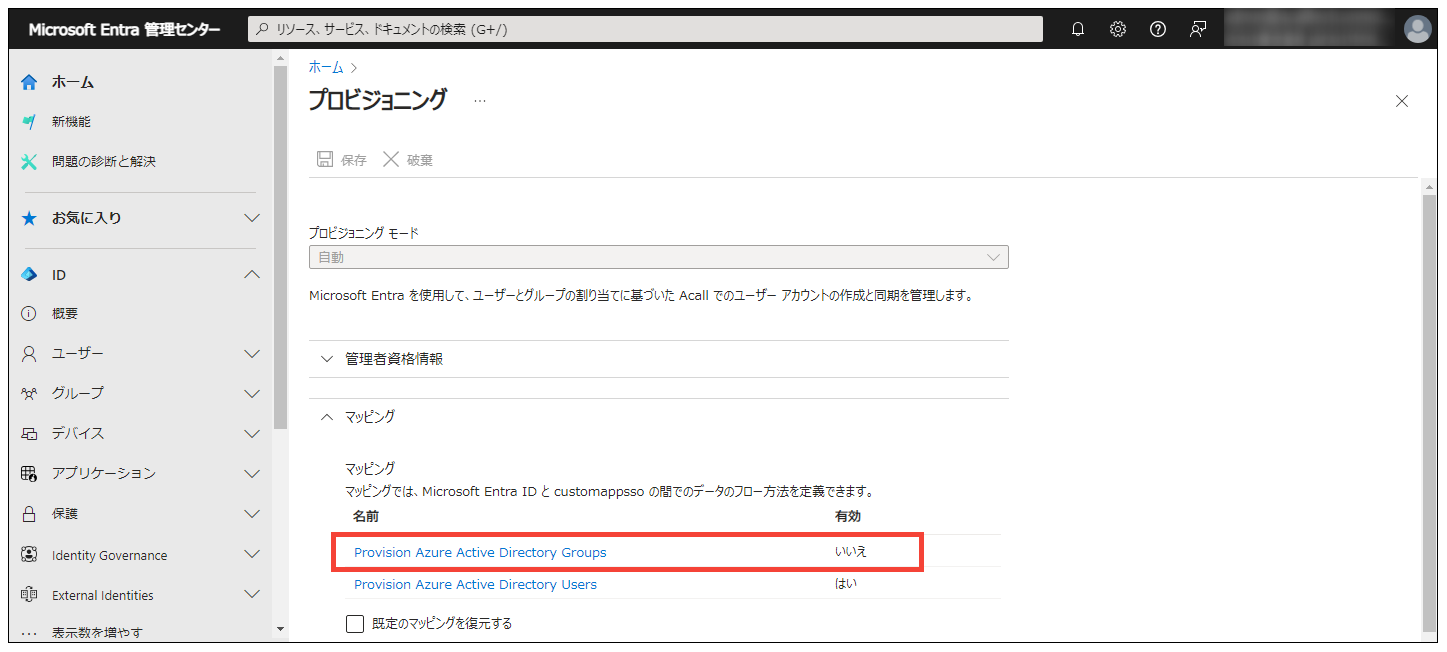Open the settings gear icon
The width and height of the screenshot is (1447, 652).
pos(1118,29)
